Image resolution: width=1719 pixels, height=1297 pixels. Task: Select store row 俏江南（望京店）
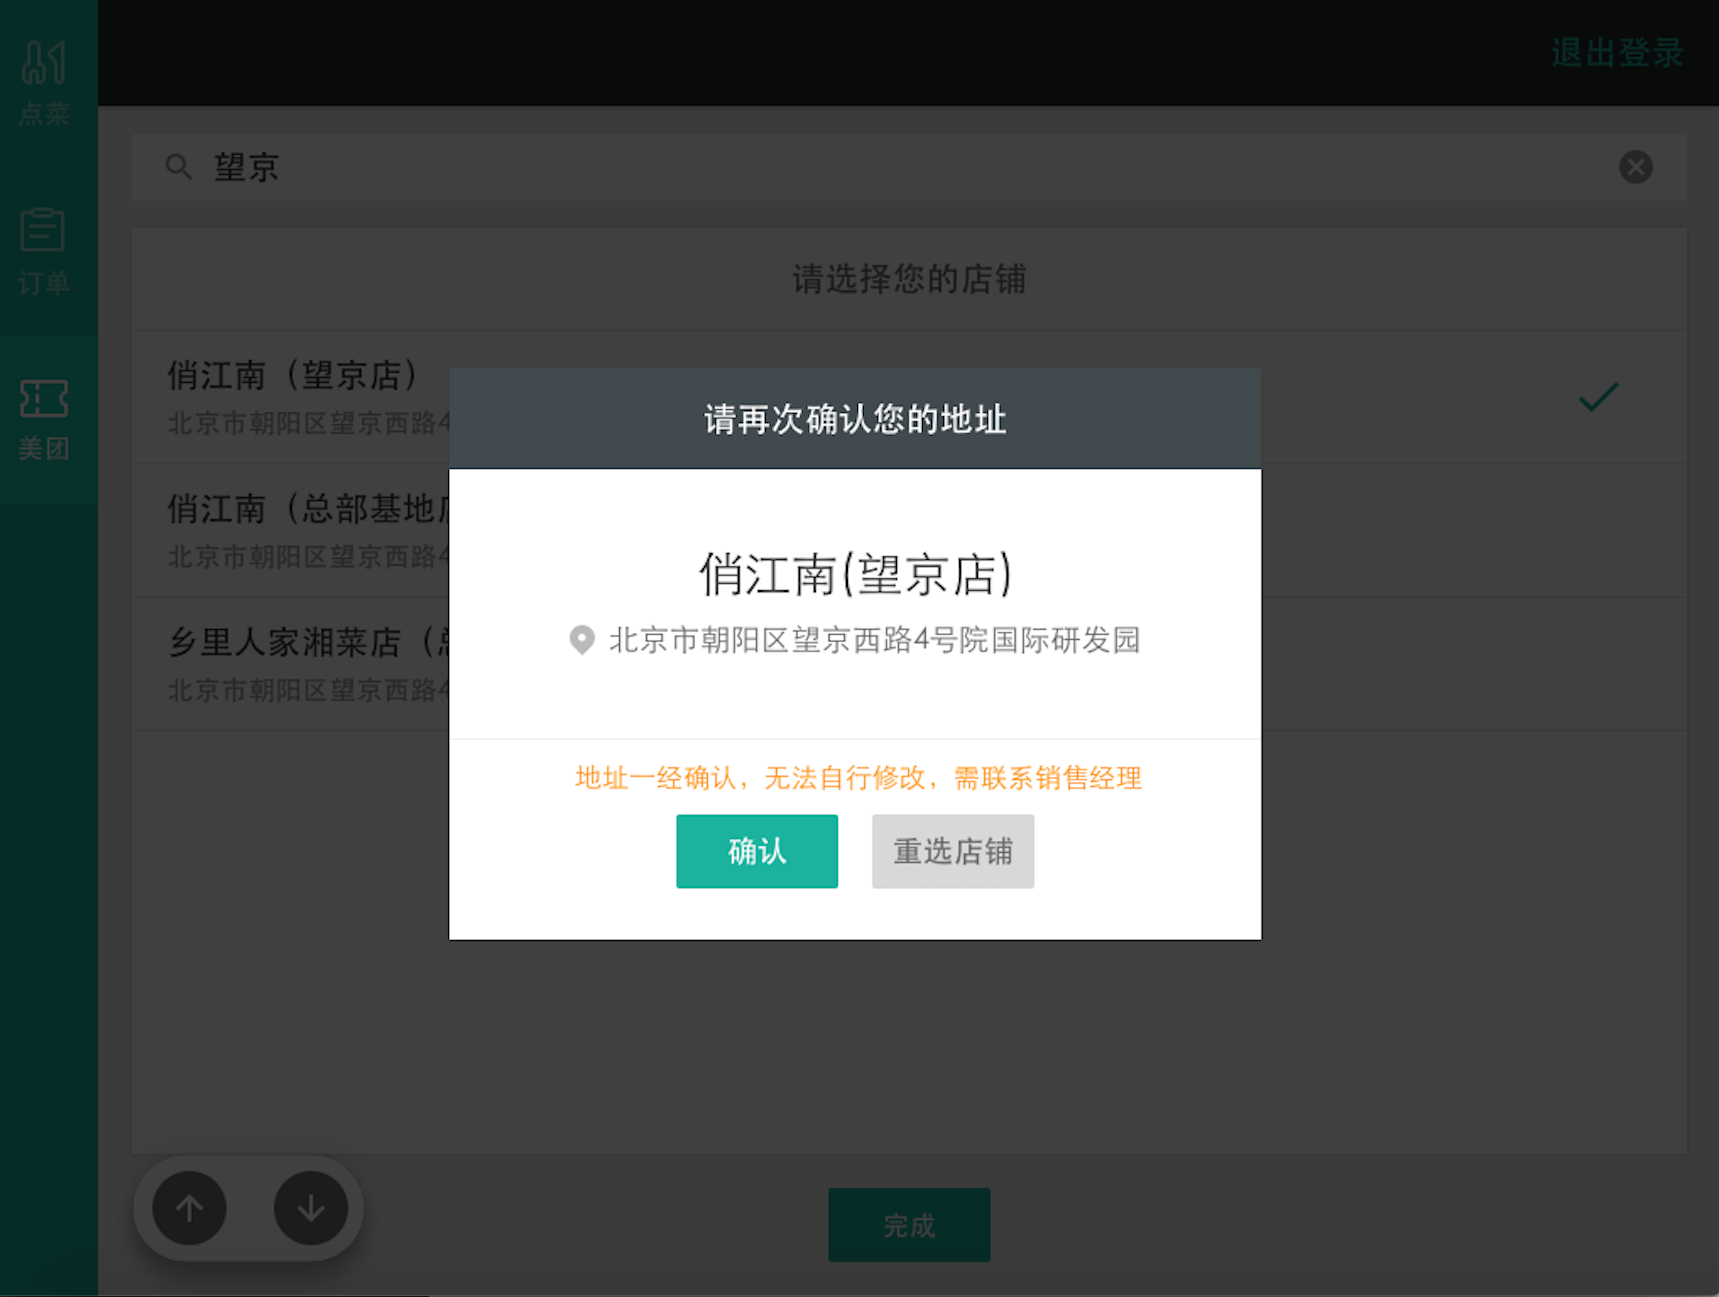coord(909,397)
